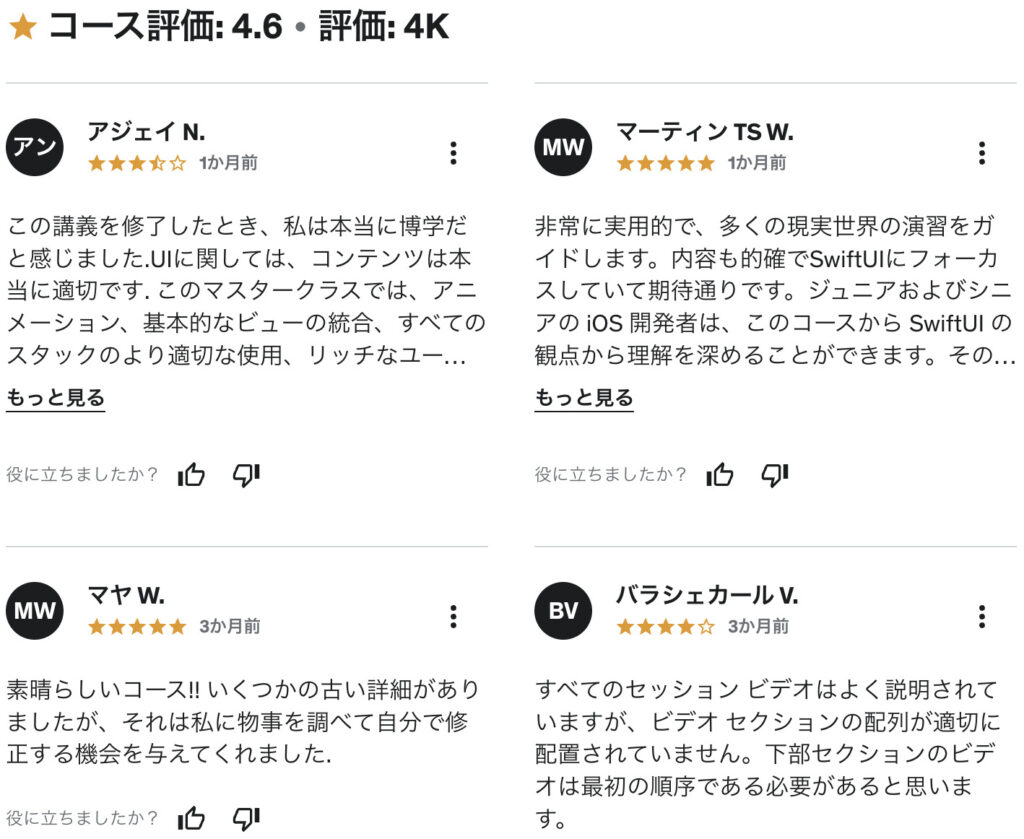Screen dimensions: 1024x839
Task: Expand マーティン TS W.'s review with もっと見る
Action: (584, 398)
